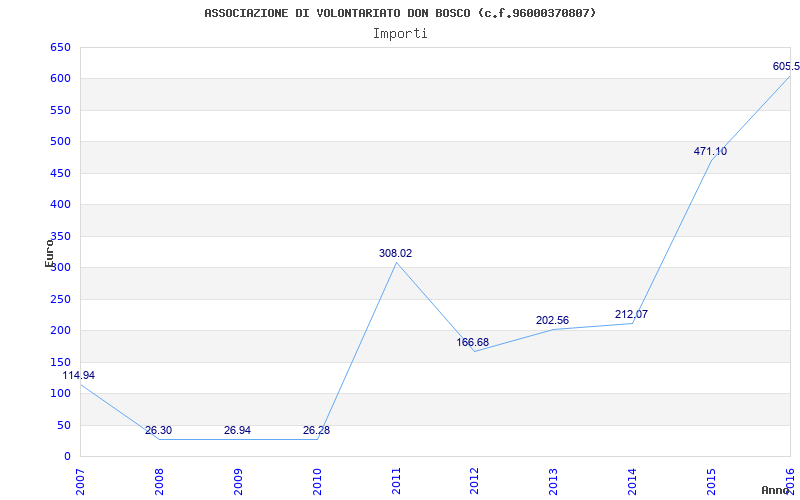Click the 550 y-axis tick label

click(60, 110)
